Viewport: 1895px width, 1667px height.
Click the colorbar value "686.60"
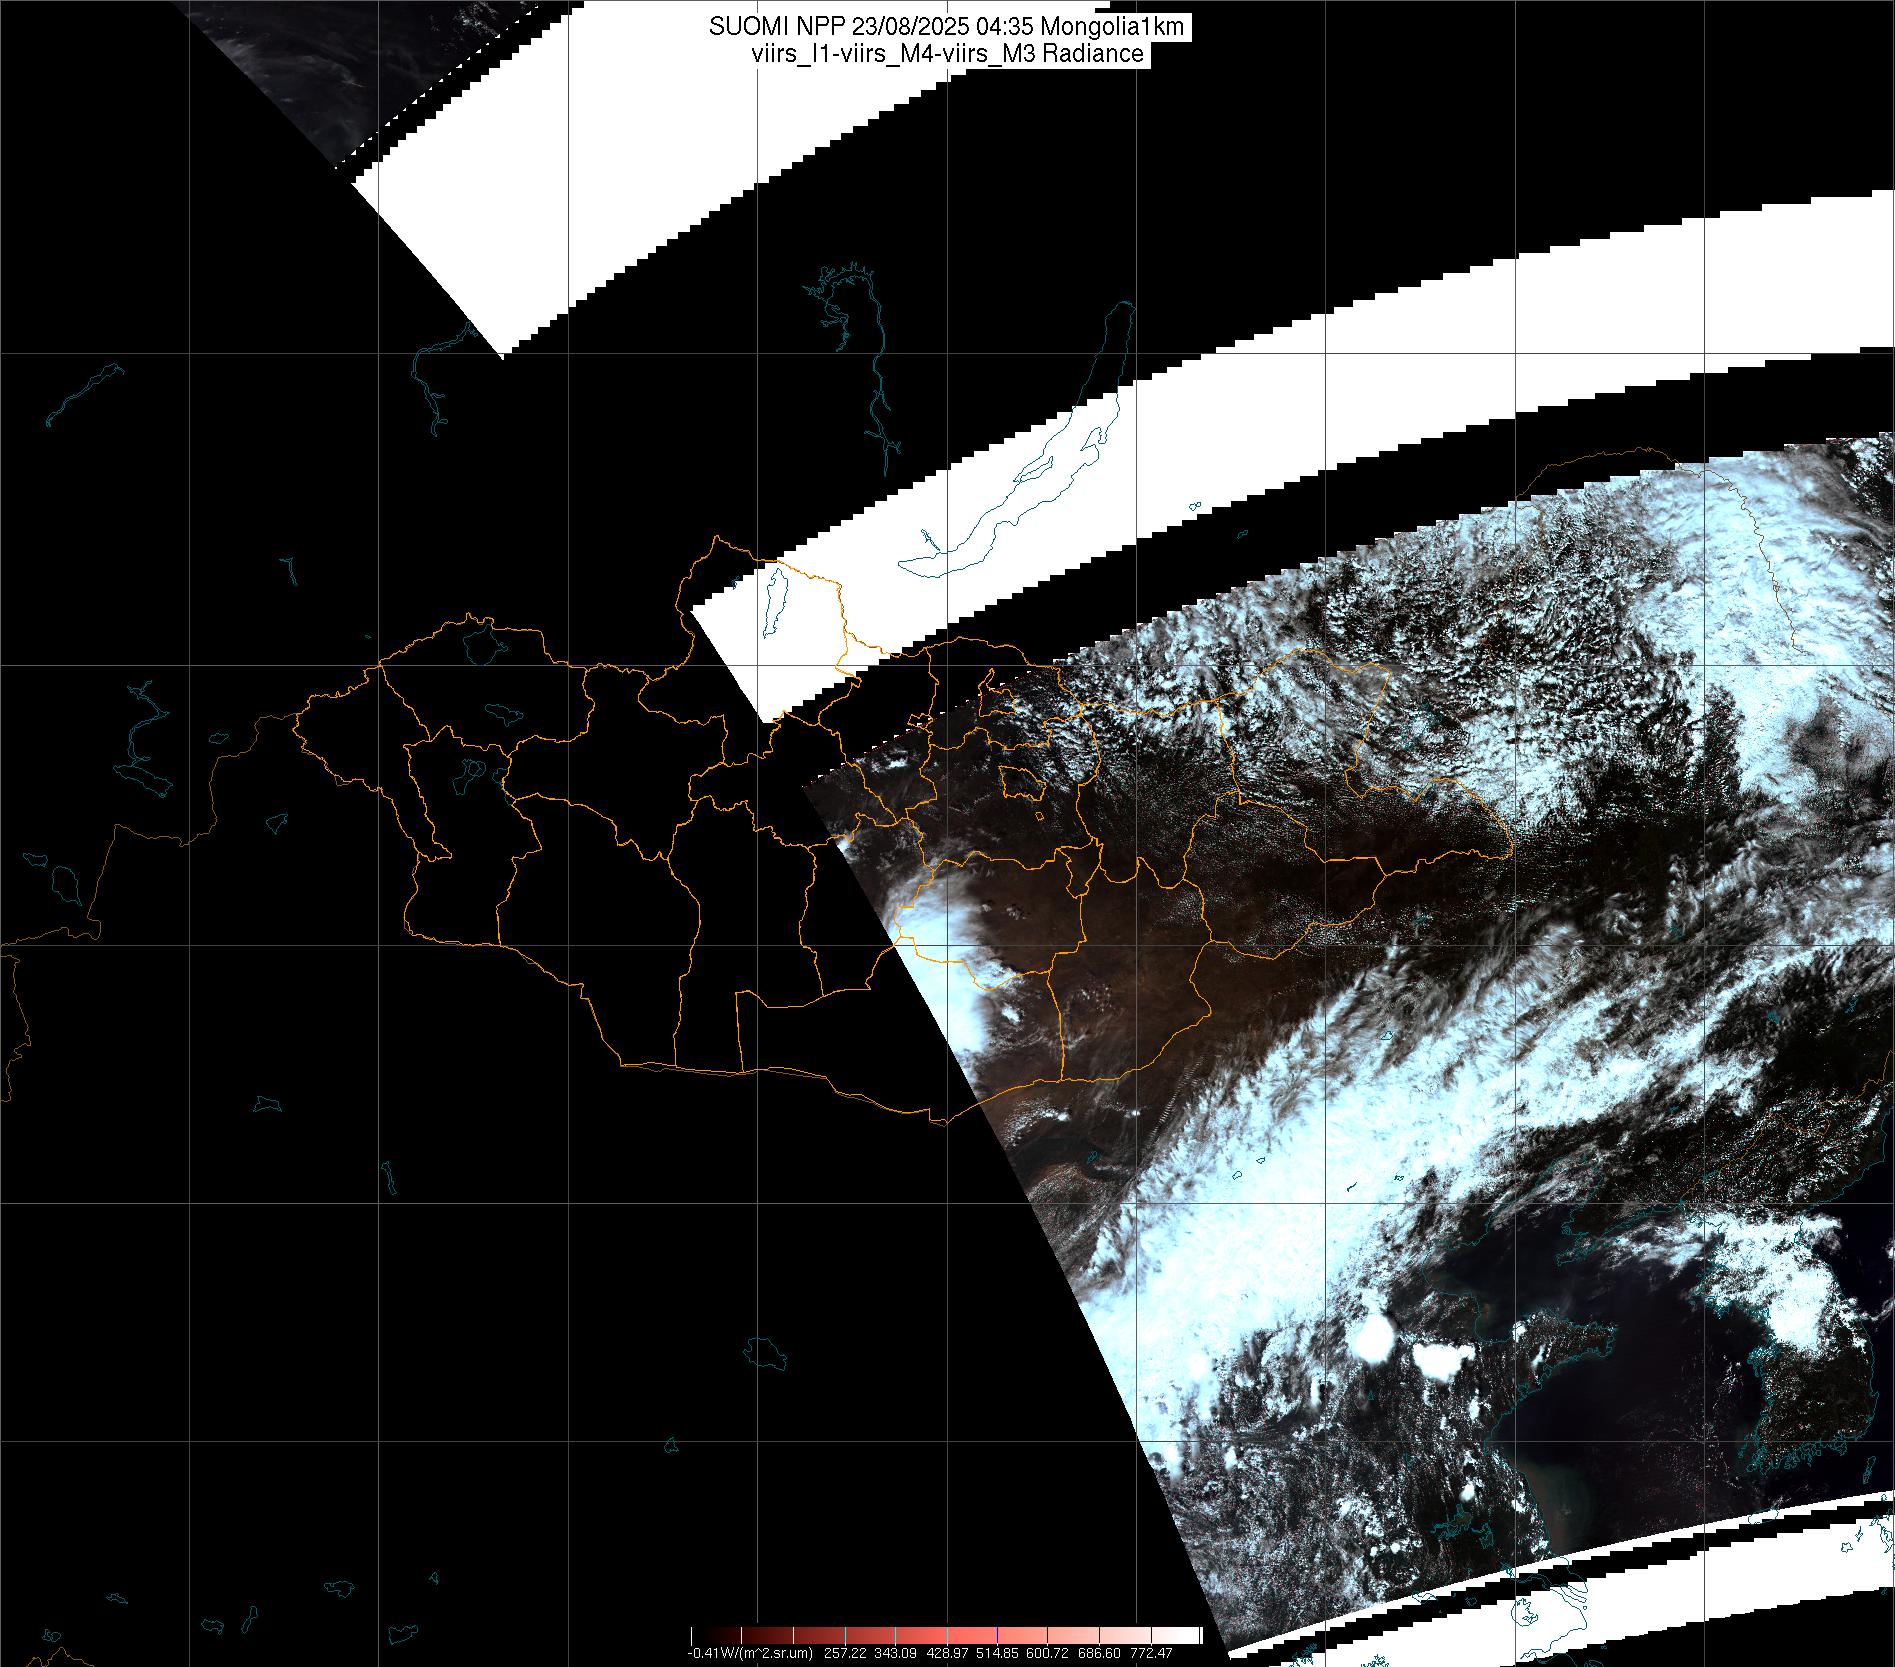pos(1100,1653)
